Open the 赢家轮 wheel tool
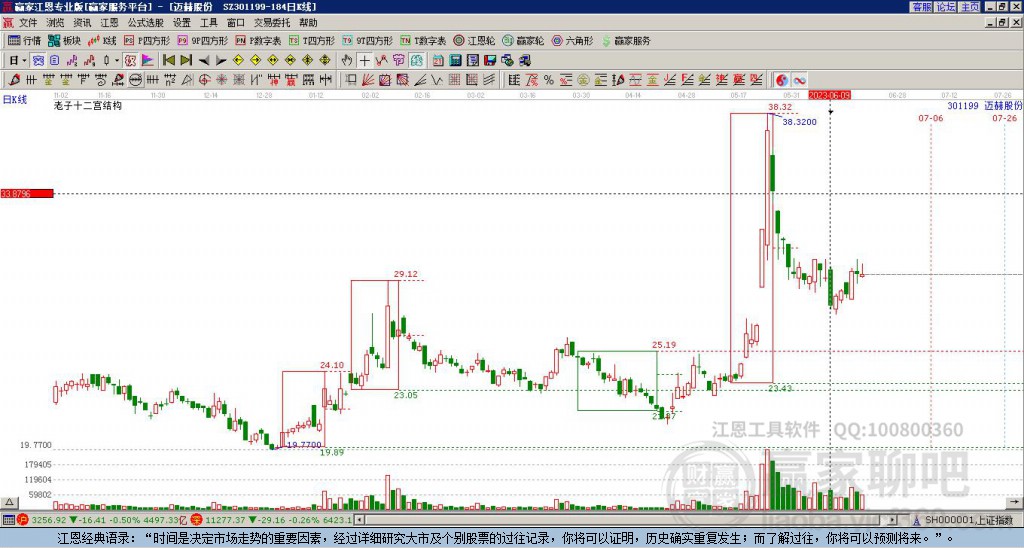The image size is (1024, 548). 523,40
